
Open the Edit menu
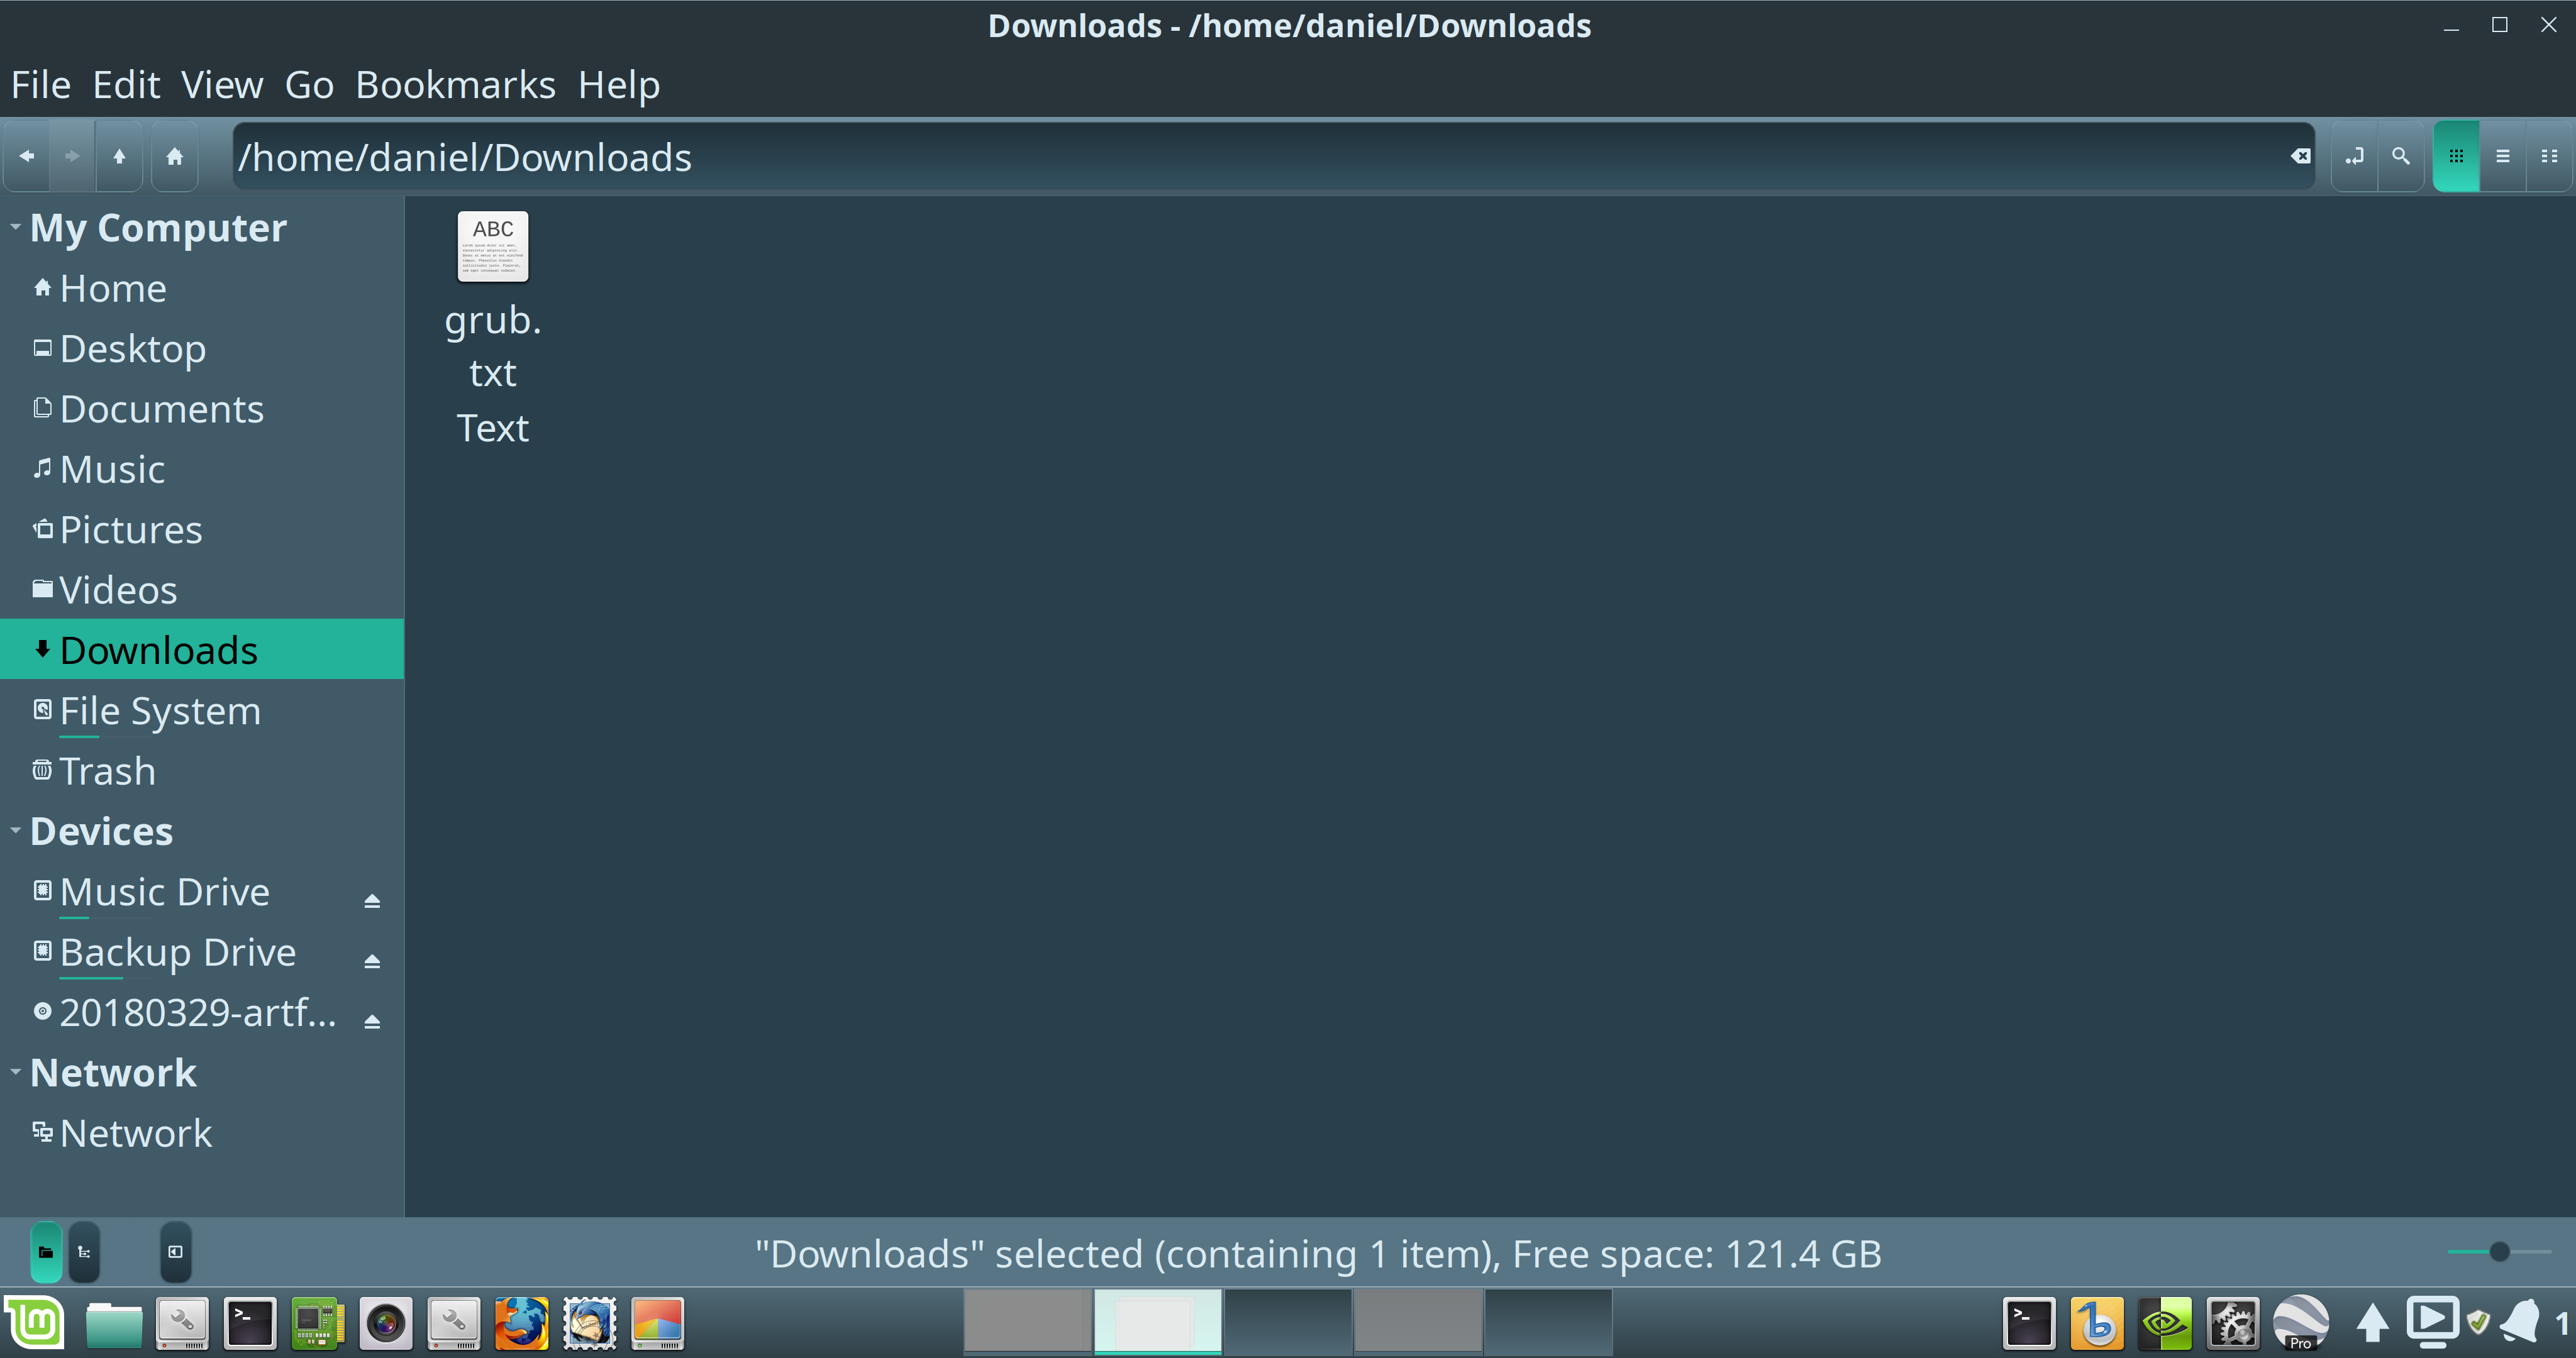126,85
